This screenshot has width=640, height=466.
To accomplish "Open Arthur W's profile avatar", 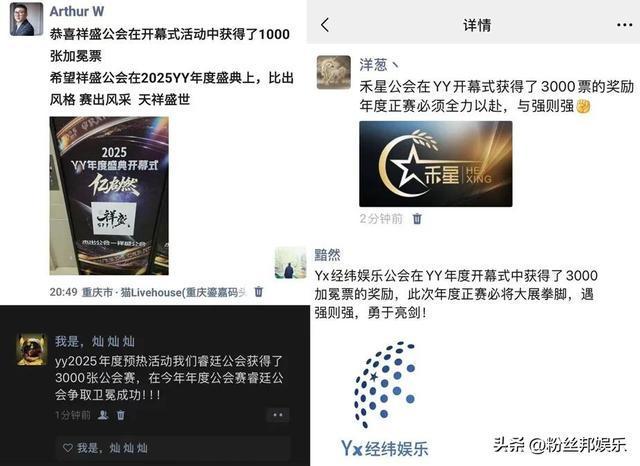I will click(26, 19).
